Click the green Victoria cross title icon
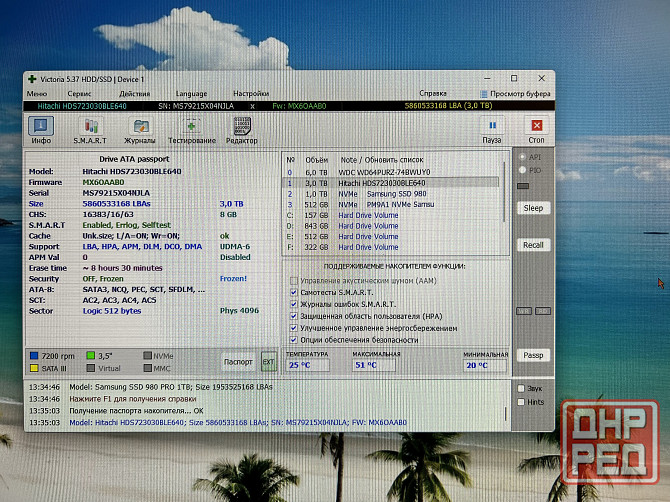Viewport: 670px width, 502px height. pyautogui.click(x=32, y=79)
